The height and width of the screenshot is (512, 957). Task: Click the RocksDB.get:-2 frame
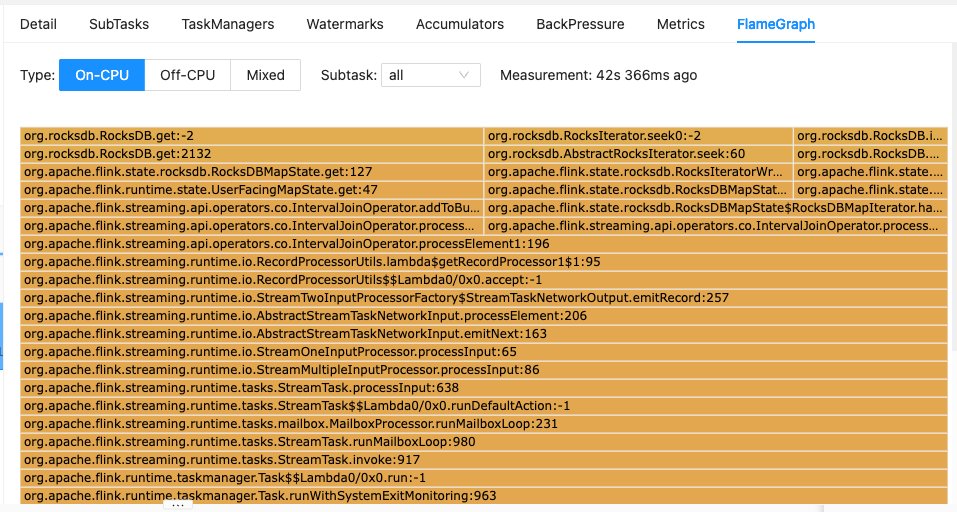251,135
